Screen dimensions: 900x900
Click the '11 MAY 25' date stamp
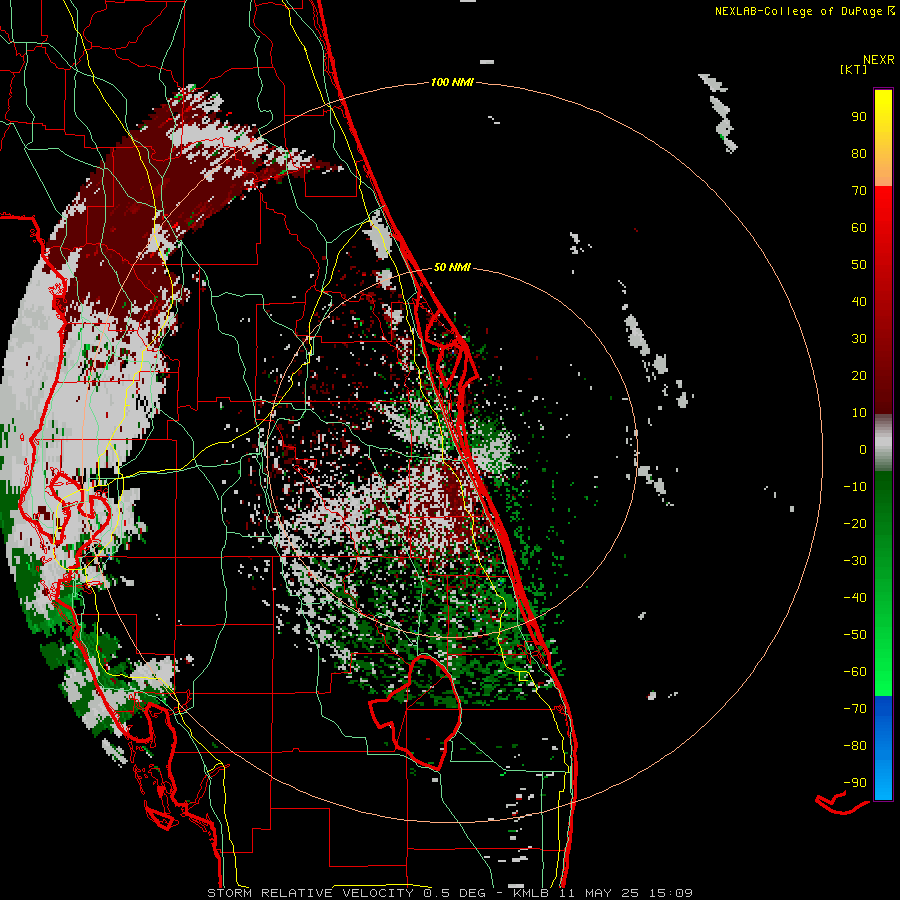[x=599, y=893]
